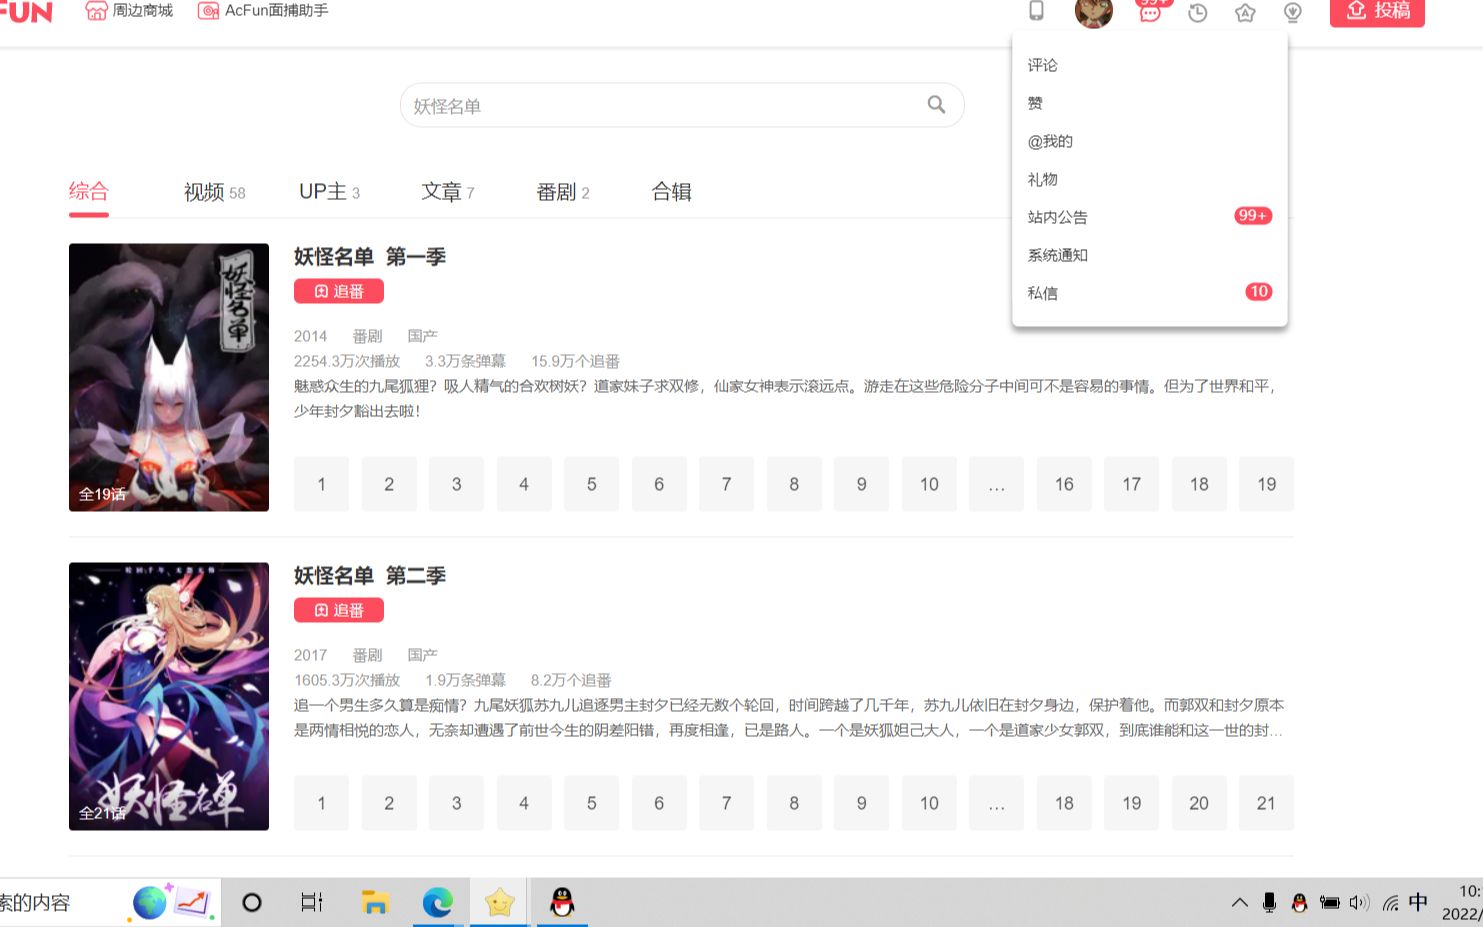
Task: Open Task View on taskbar
Action: pyautogui.click(x=312, y=903)
